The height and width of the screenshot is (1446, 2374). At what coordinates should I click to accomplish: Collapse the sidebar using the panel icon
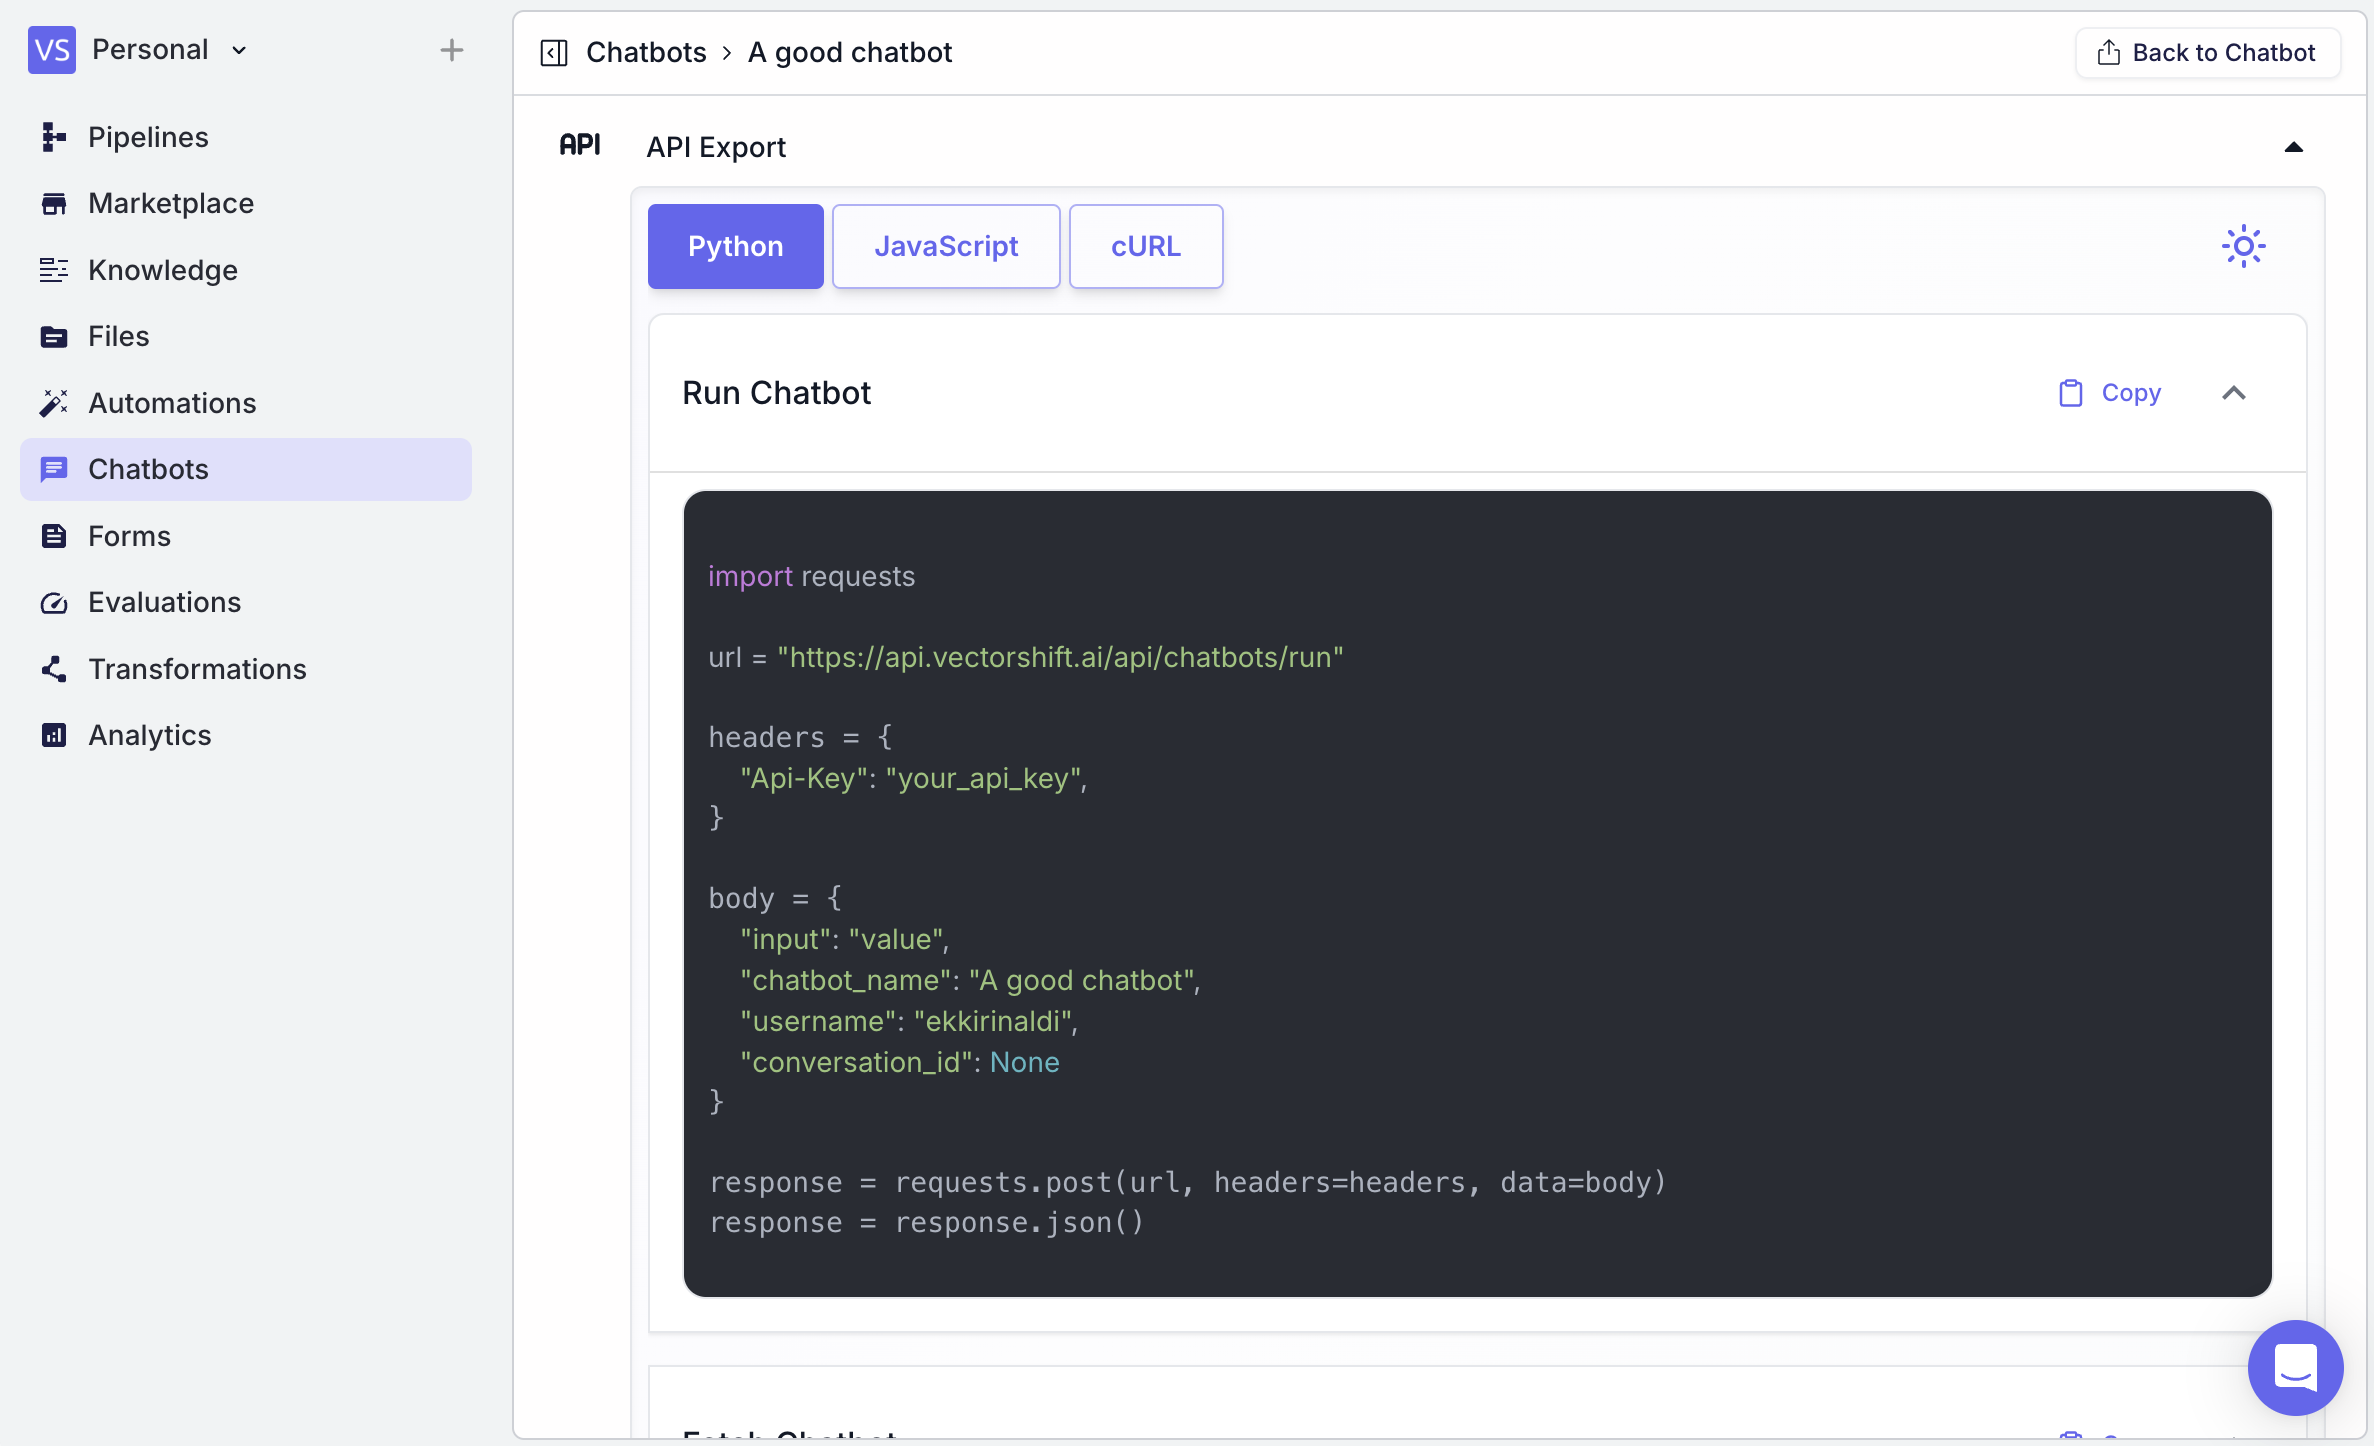(553, 52)
